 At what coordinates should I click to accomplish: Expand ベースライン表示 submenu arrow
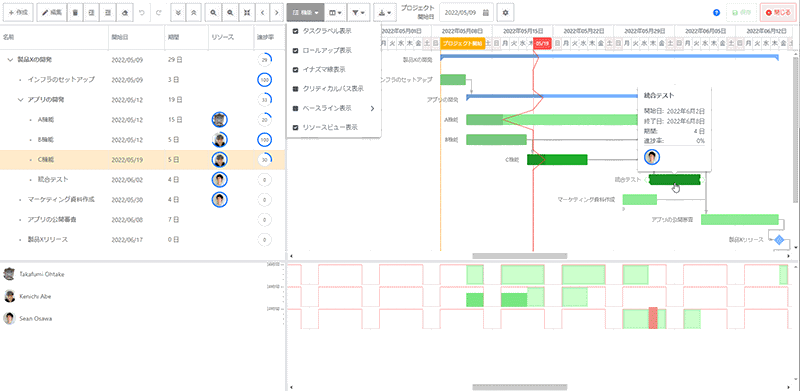click(x=372, y=108)
